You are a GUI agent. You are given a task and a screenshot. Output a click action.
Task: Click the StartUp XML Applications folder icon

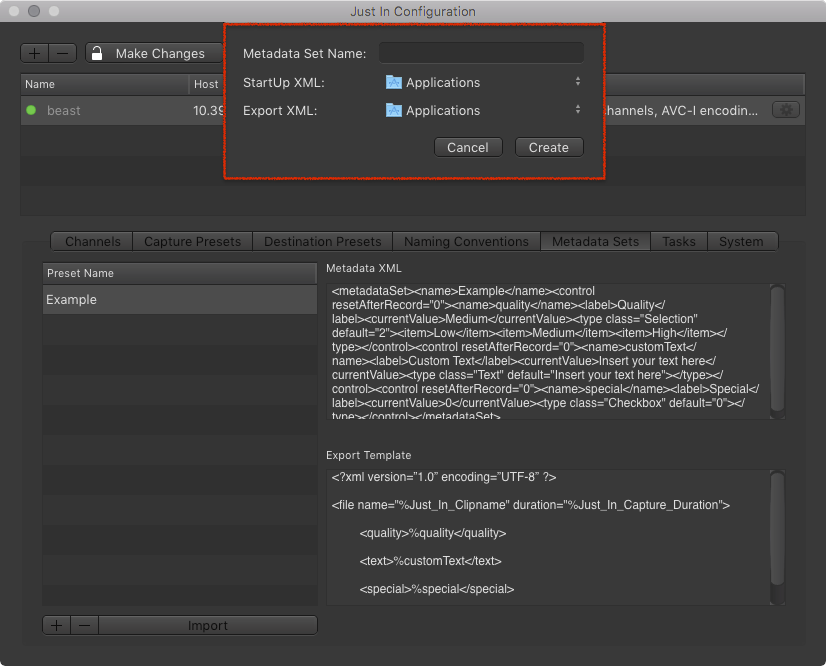(394, 82)
